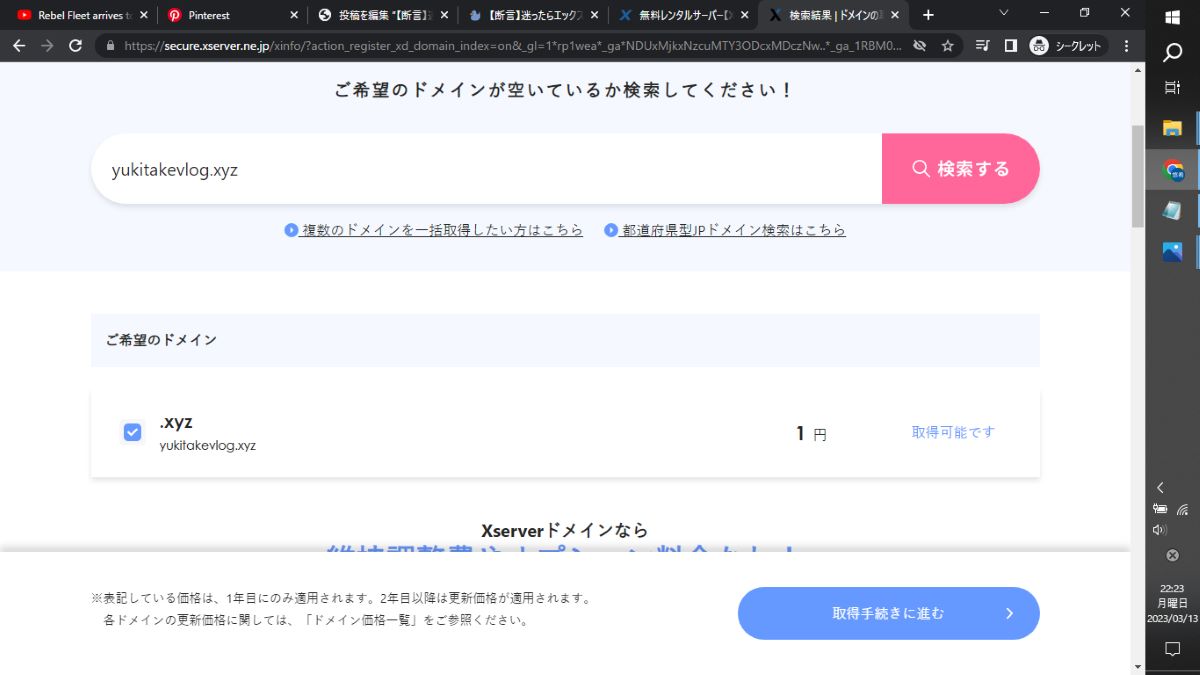
Task: Open a new browser tab
Action: pos(928,15)
